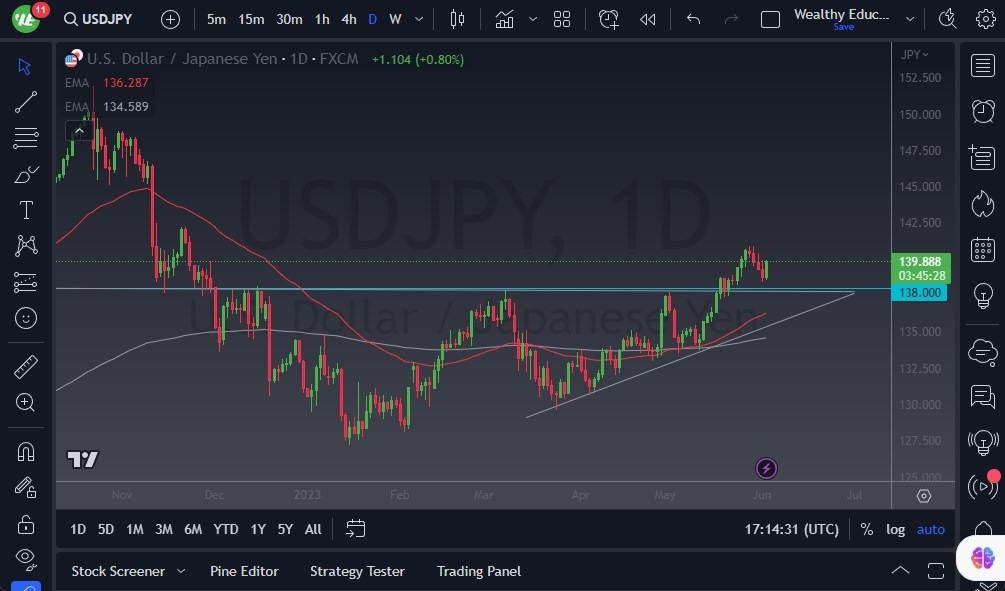This screenshot has width=1005, height=591.
Task: Select the 1Y date range button
Action: pos(257,529)
